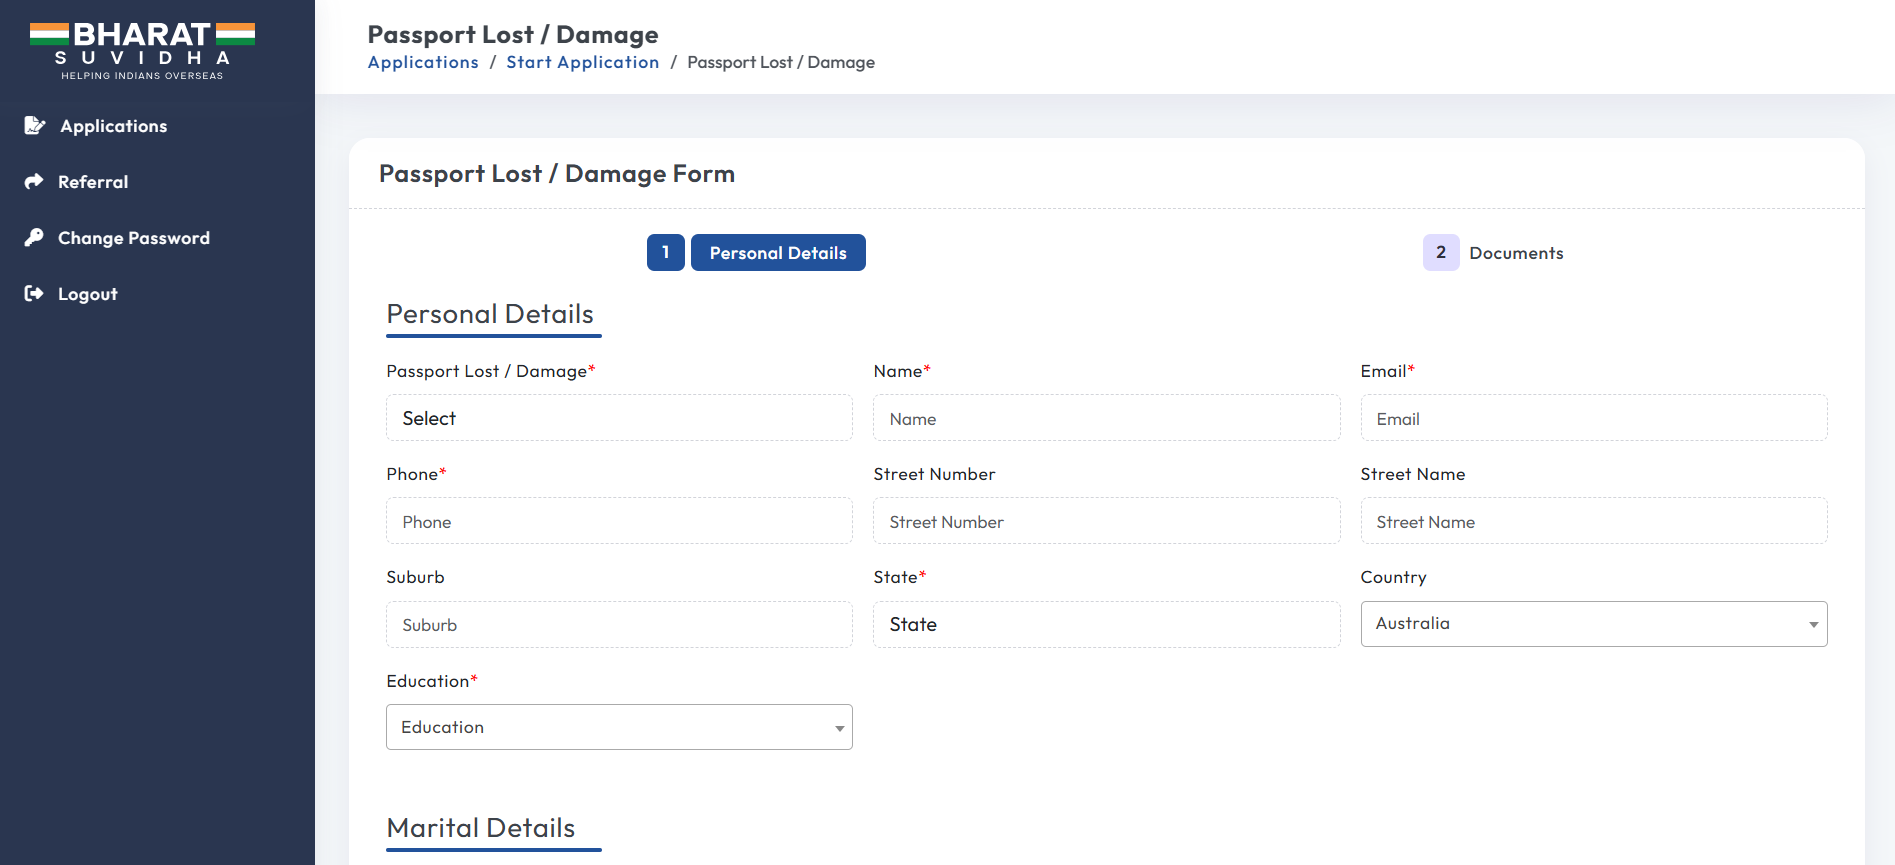This screenshot has width=1895, height=865.
Task: Click the Street Number input field
Action: (x=1106, y=522)
